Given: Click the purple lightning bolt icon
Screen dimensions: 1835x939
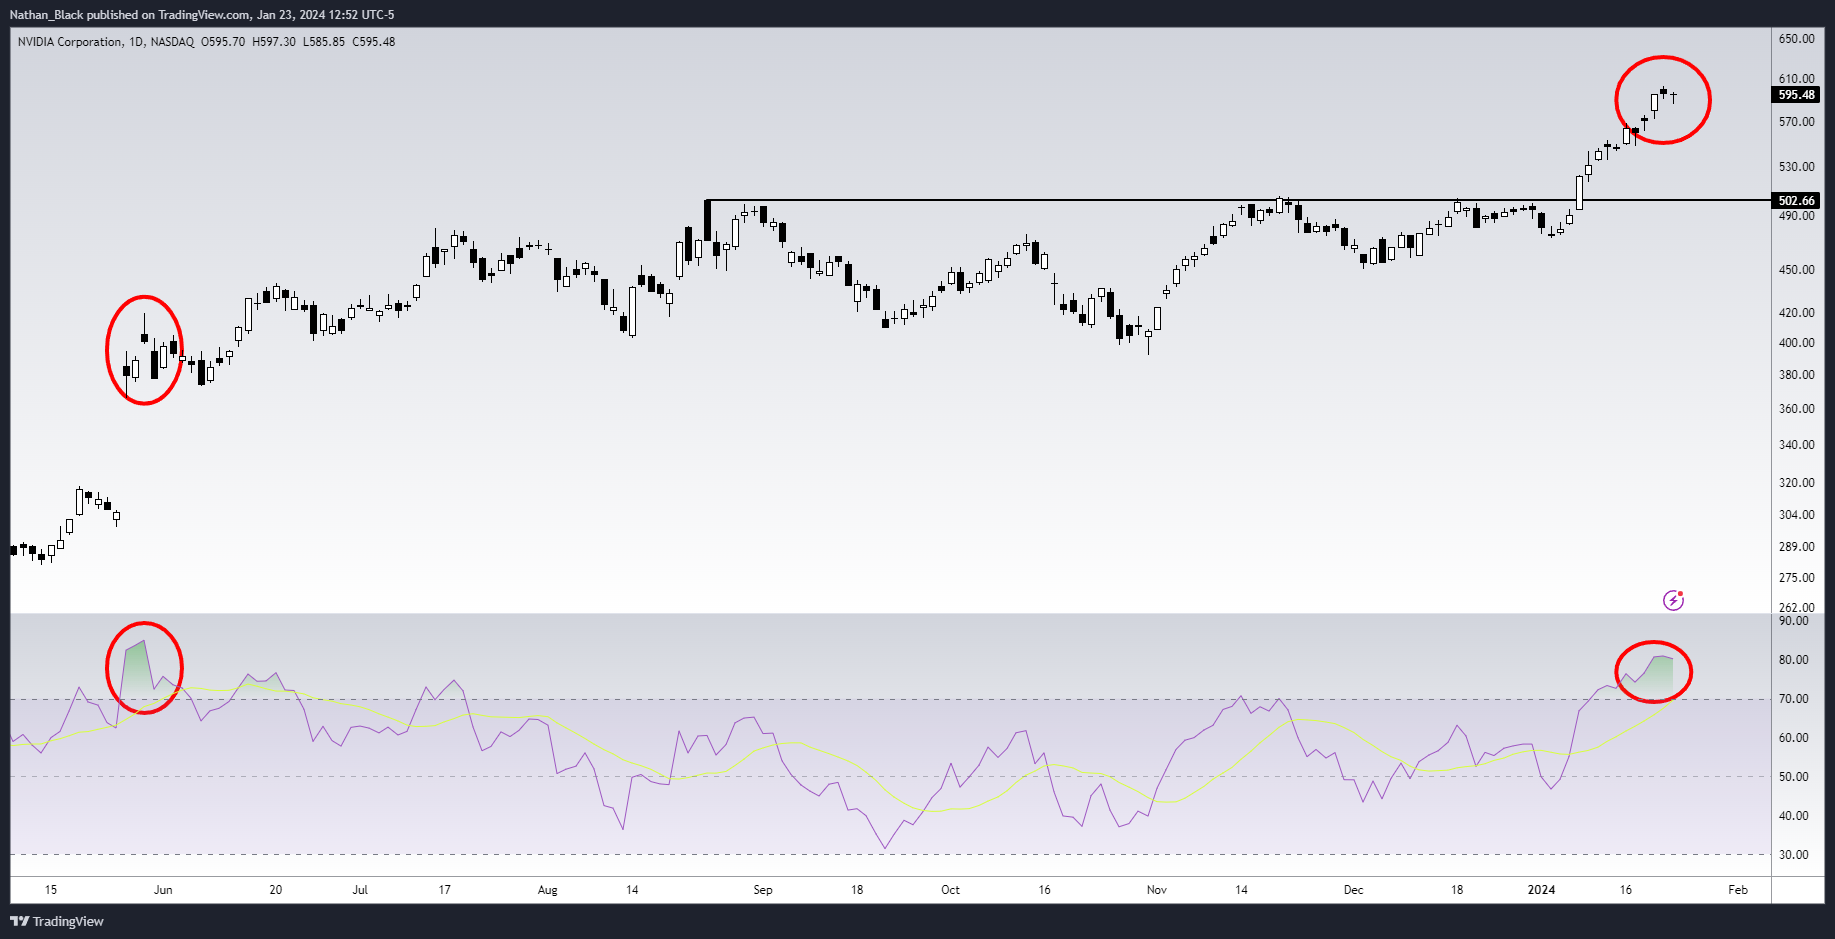Looking at the screenshot, I should pos(1673,600).
